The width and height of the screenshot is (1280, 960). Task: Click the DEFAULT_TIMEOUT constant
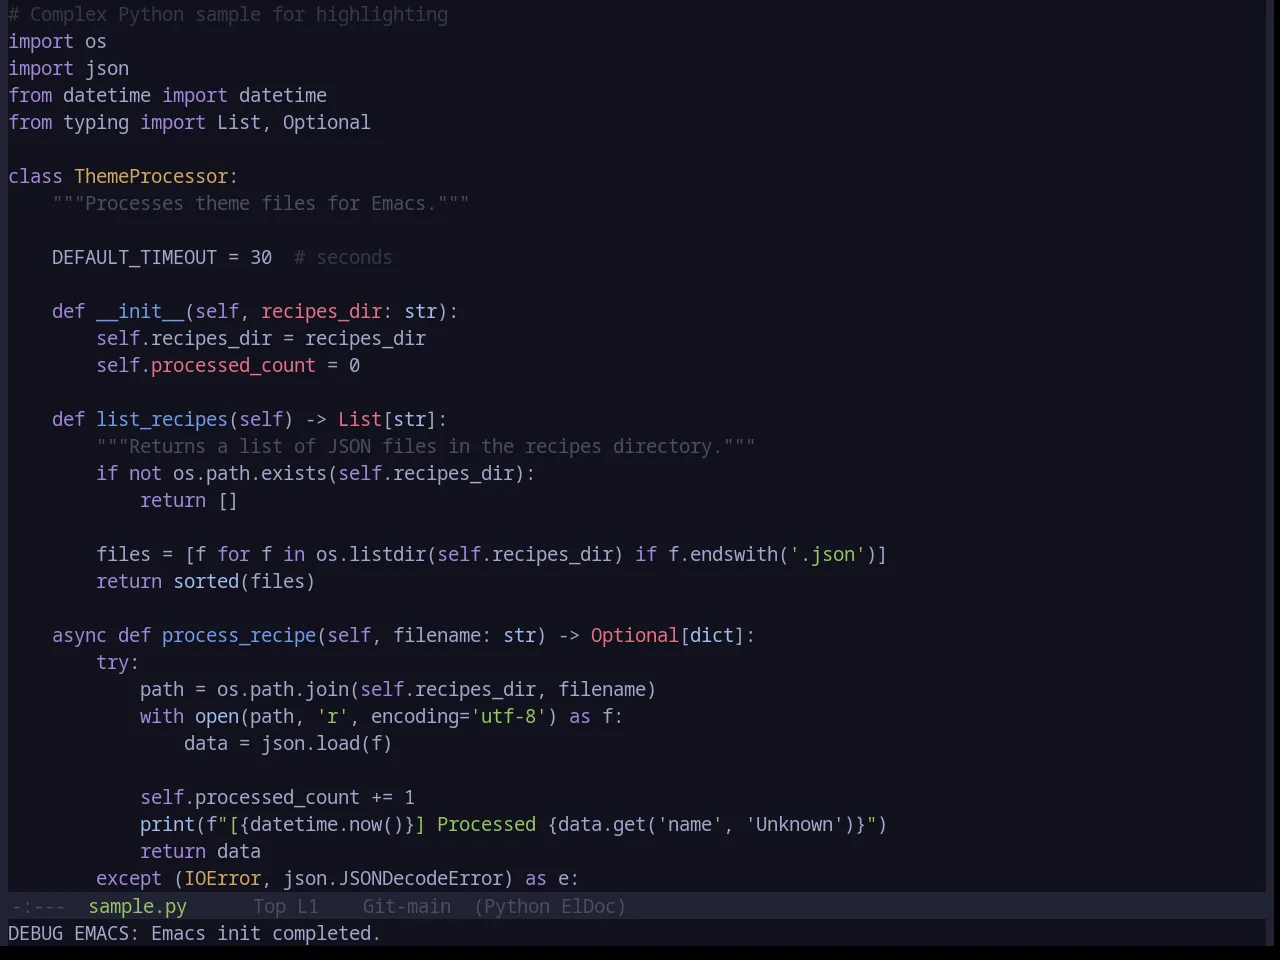coord(134,257)
